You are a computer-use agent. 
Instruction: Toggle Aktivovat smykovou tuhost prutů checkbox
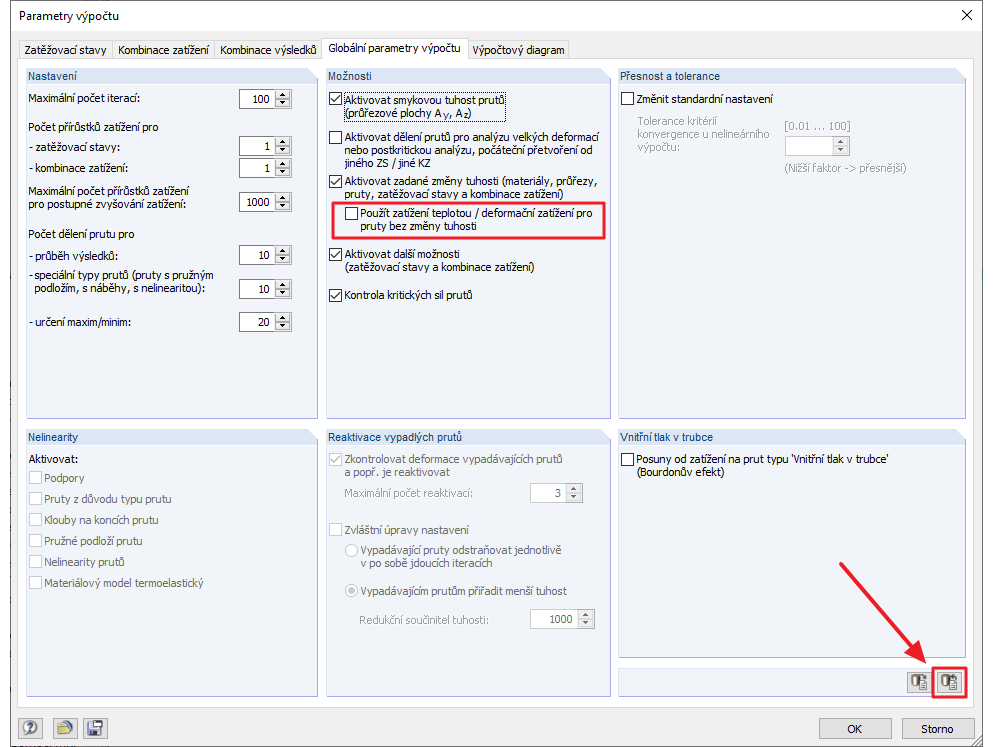tap(335, 100)
